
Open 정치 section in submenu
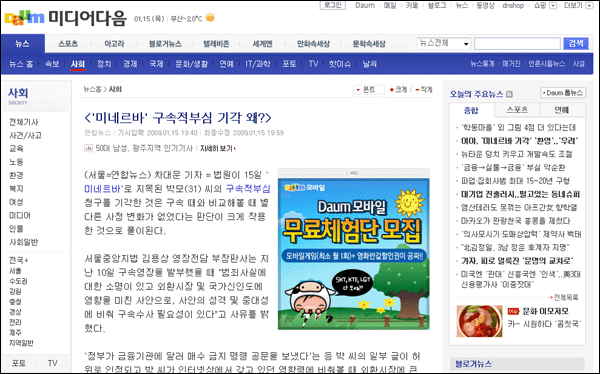[x=104, y=64]
